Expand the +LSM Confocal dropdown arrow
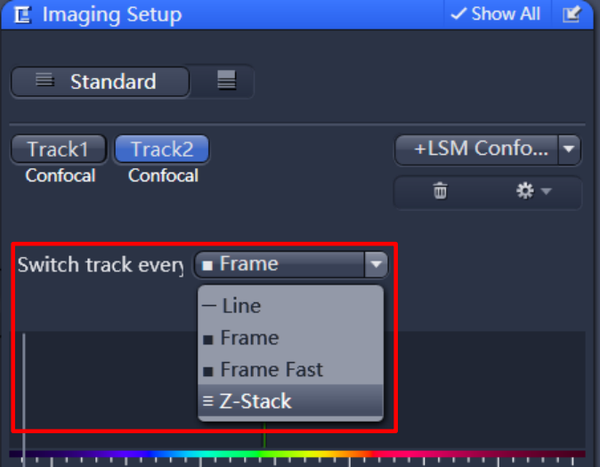Image resolution: width=600 pixels, height=467 pixels. pos(569,150)
